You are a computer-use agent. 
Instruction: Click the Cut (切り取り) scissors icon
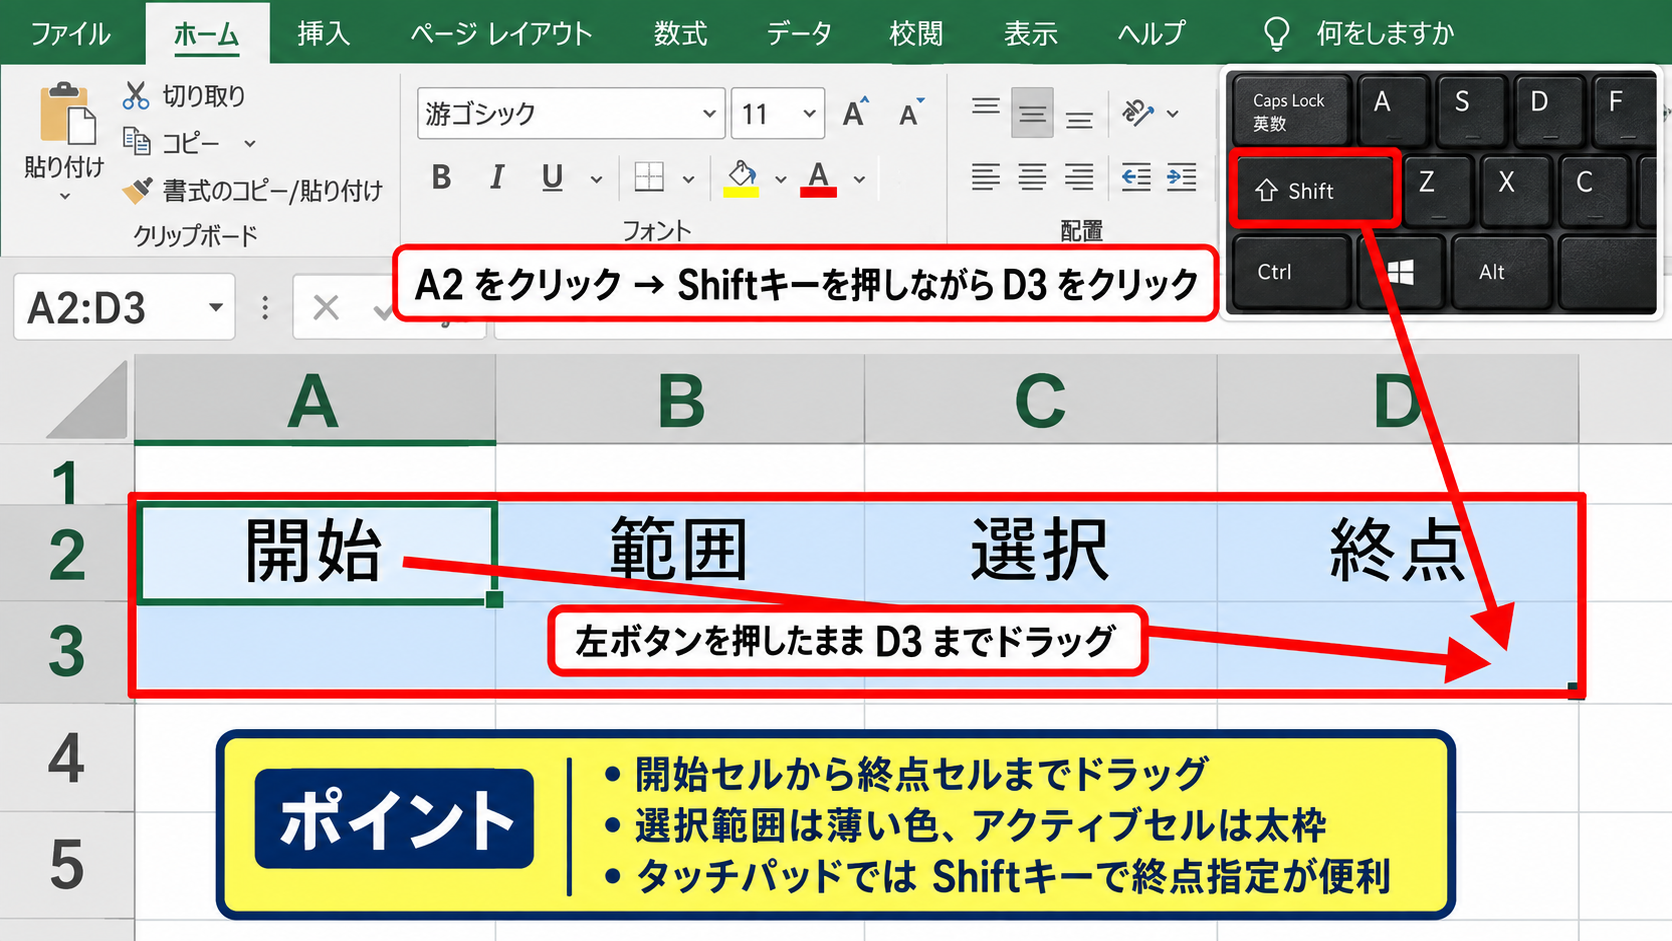pos(136,96)
